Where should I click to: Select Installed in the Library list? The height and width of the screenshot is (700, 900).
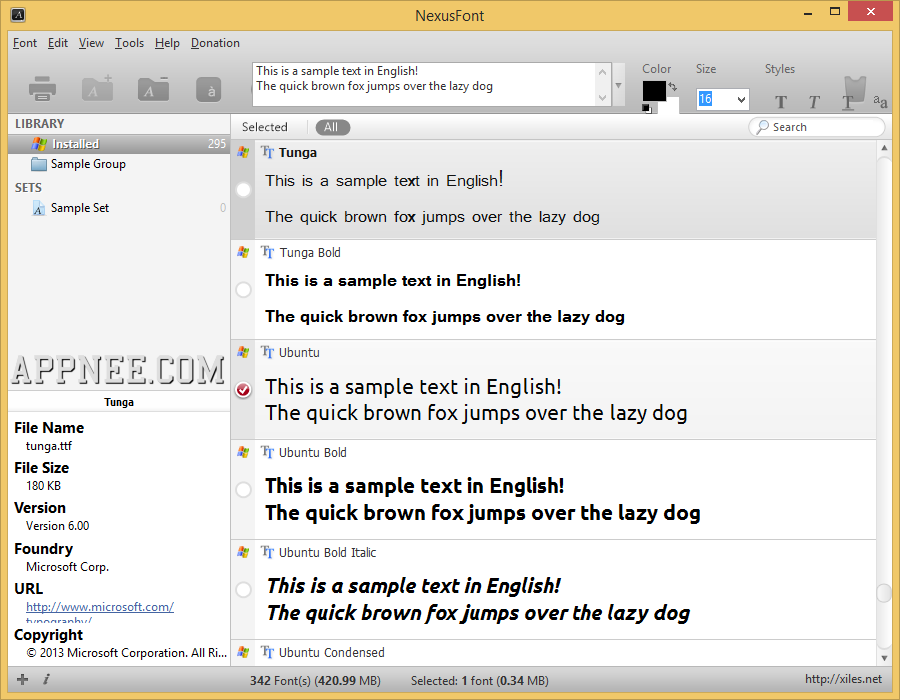(x=119, y=144)
